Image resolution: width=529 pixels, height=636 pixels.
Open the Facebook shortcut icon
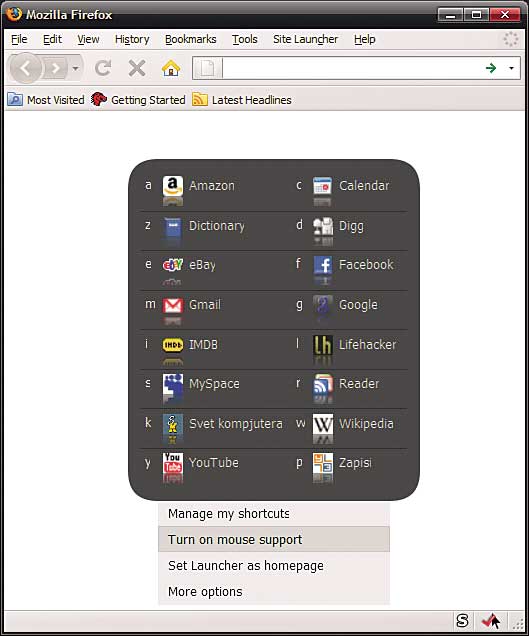[x=323, y=265]
